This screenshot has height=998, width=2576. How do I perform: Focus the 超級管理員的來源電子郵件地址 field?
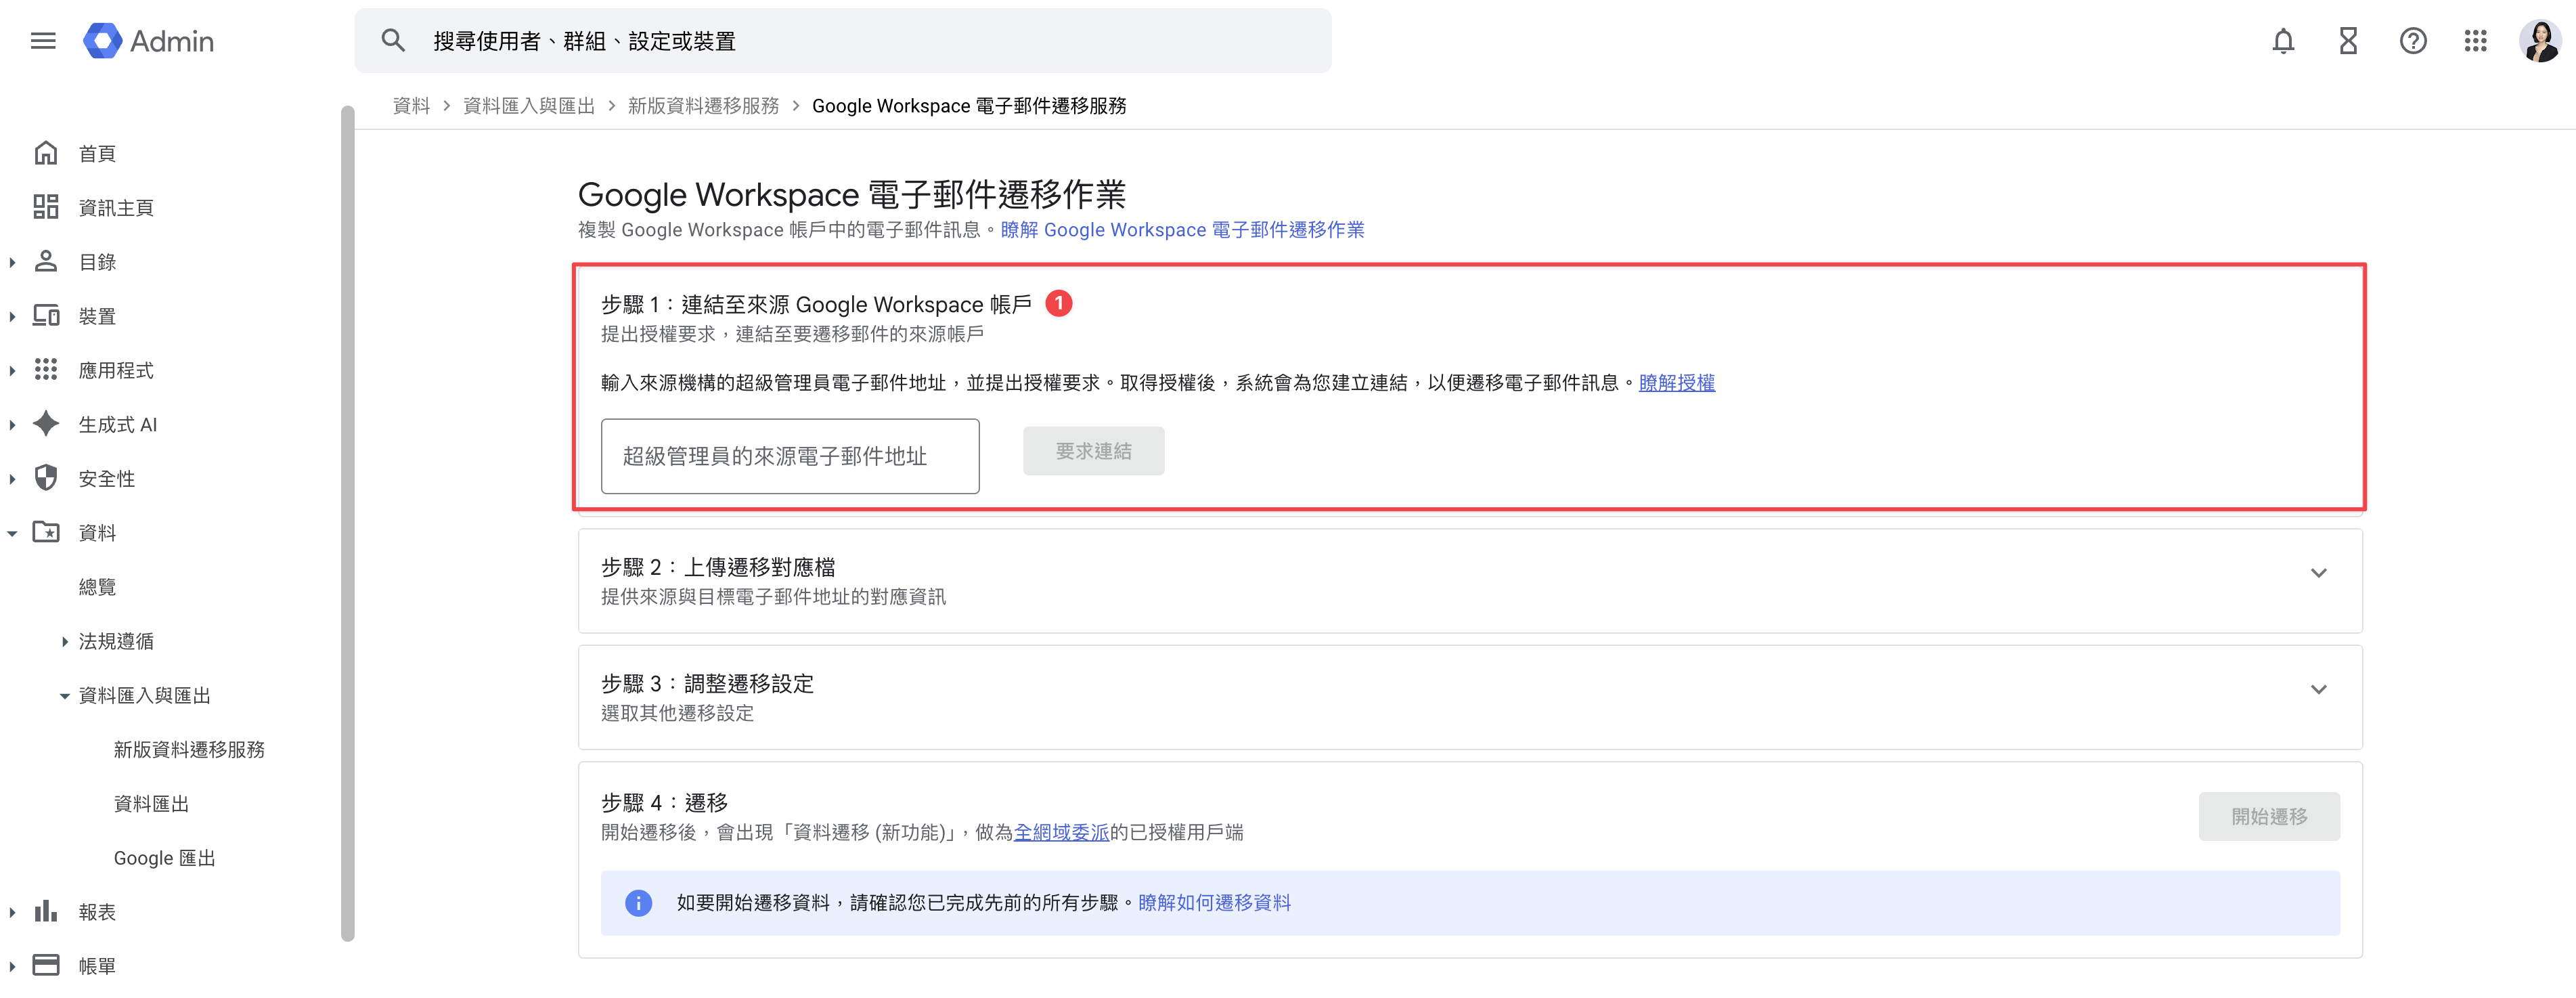coord(790,456)
